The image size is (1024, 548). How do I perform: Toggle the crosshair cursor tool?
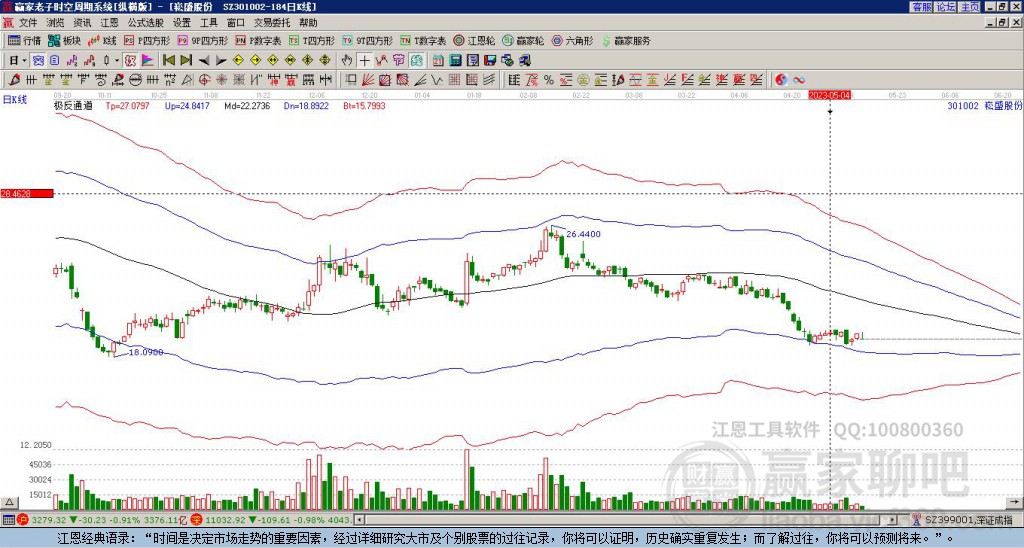364,60
